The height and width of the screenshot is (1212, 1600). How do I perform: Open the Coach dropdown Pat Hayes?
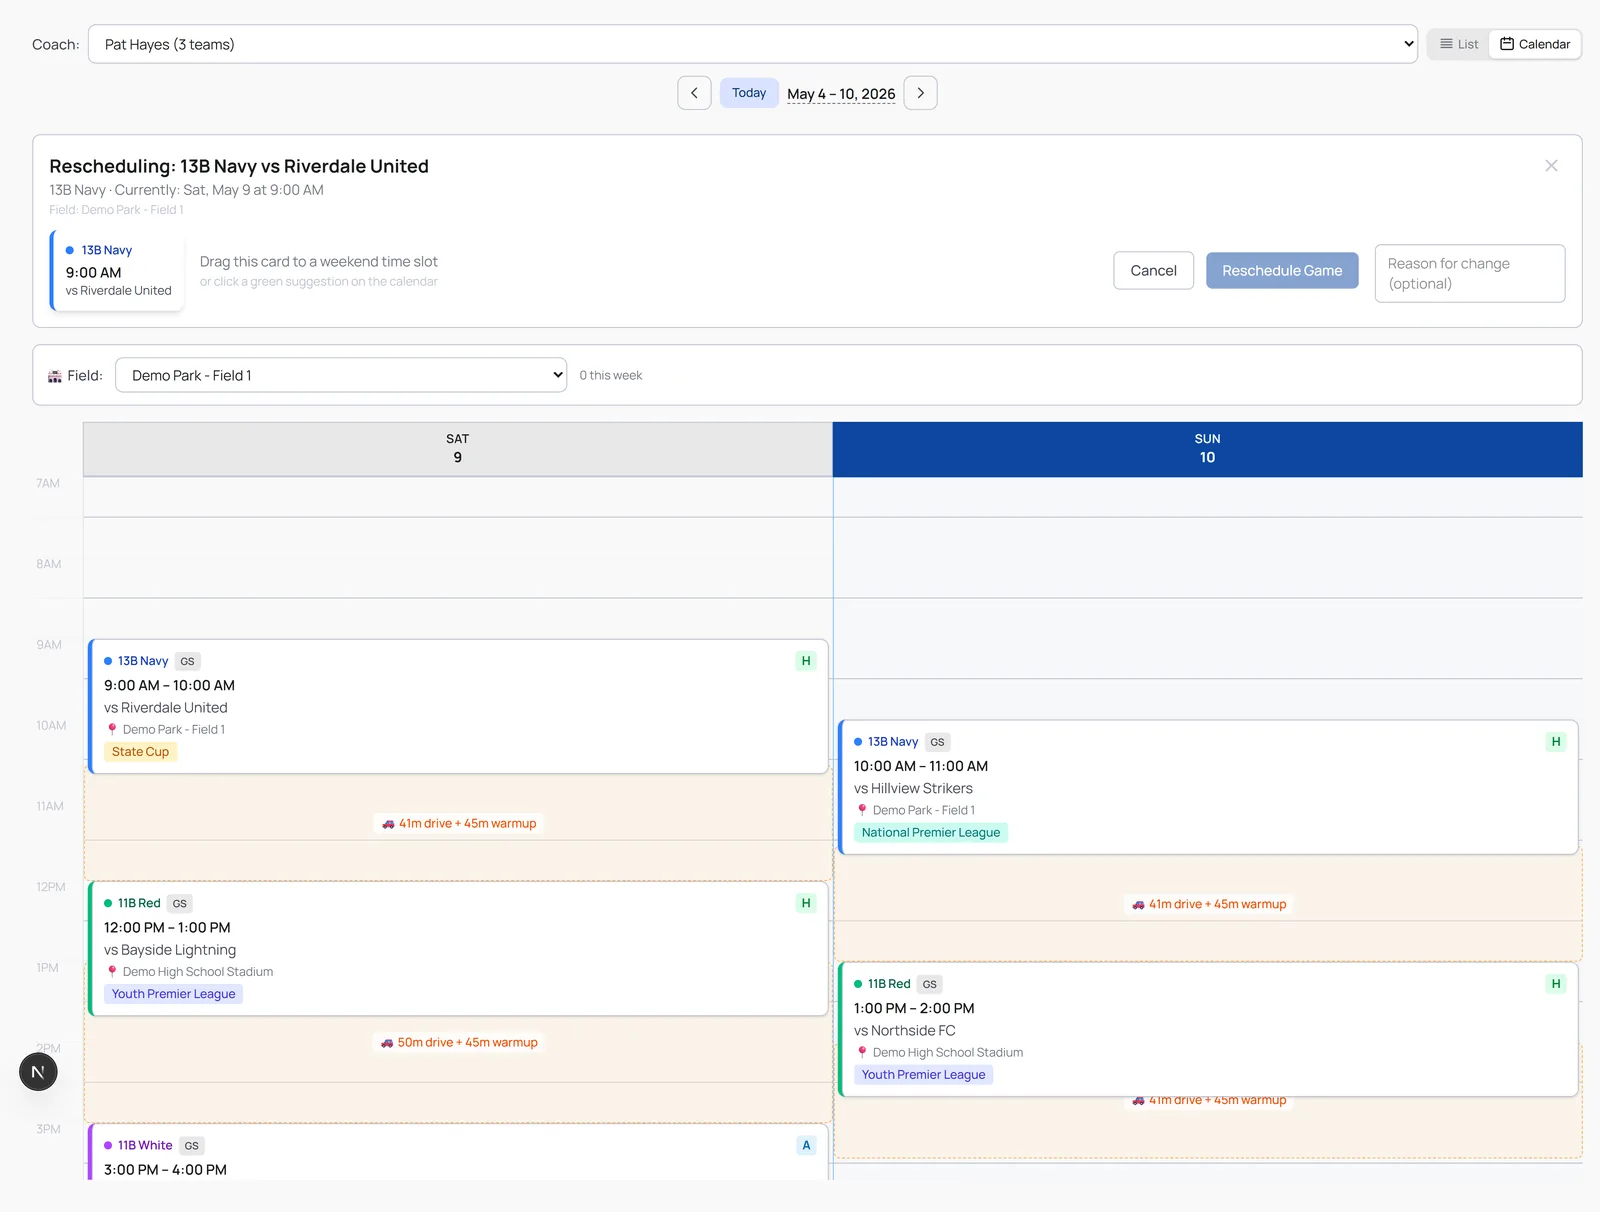[x=753, y=44]
